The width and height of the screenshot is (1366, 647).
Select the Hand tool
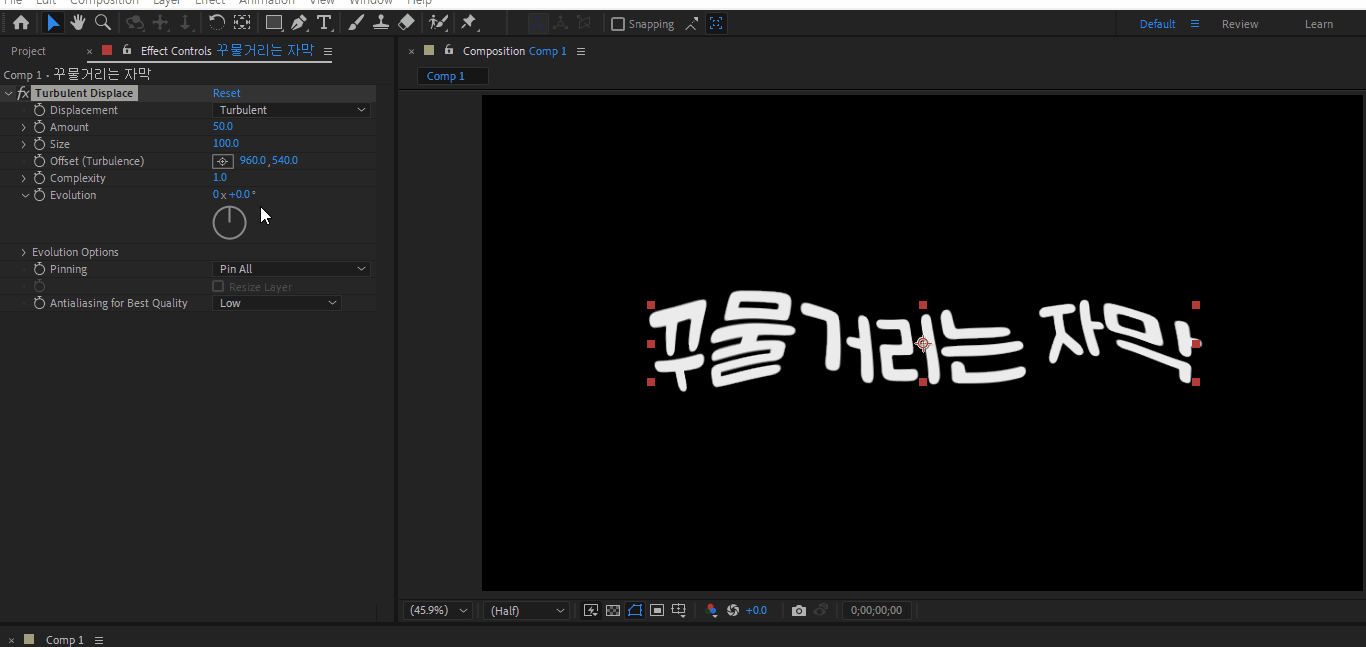click(x=78, y=22)
